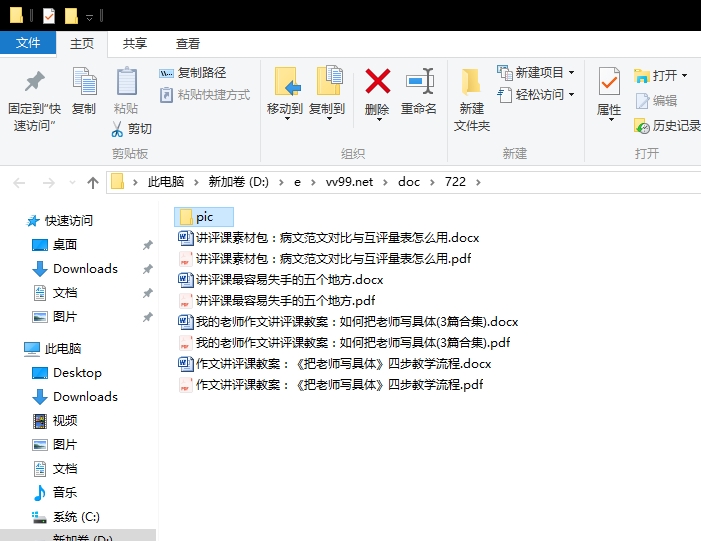Click the Forward navigation arrow
Image resolution: width=701 pixels, height=541 pixels.
coord(48,183)
